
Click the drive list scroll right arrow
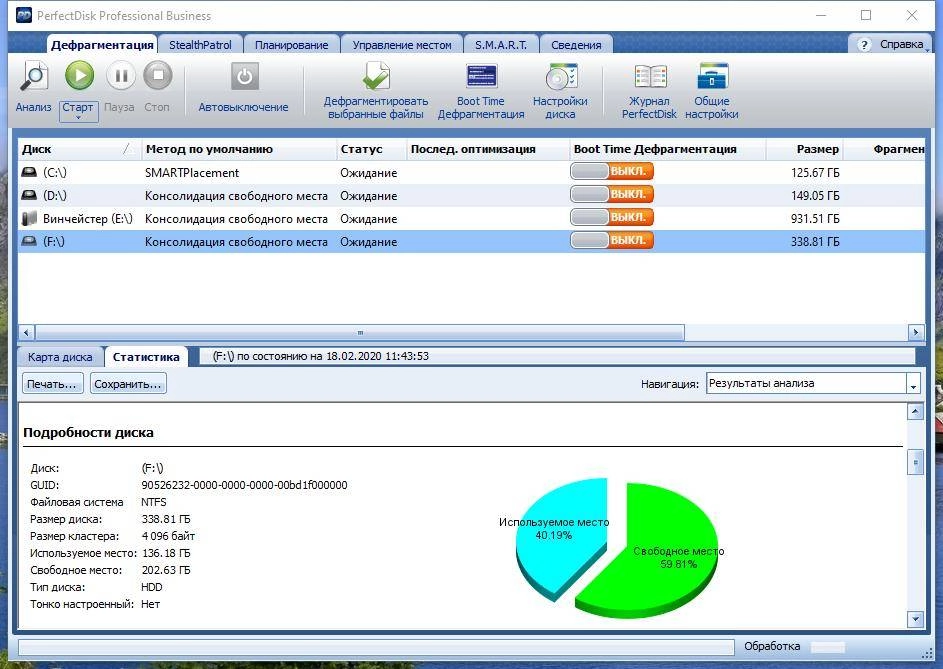(916, 332)
